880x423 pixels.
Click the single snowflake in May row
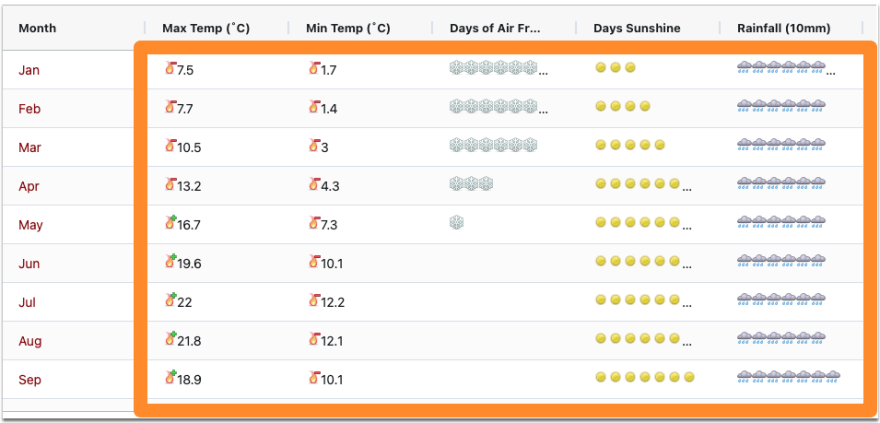(x=457, y=223)
